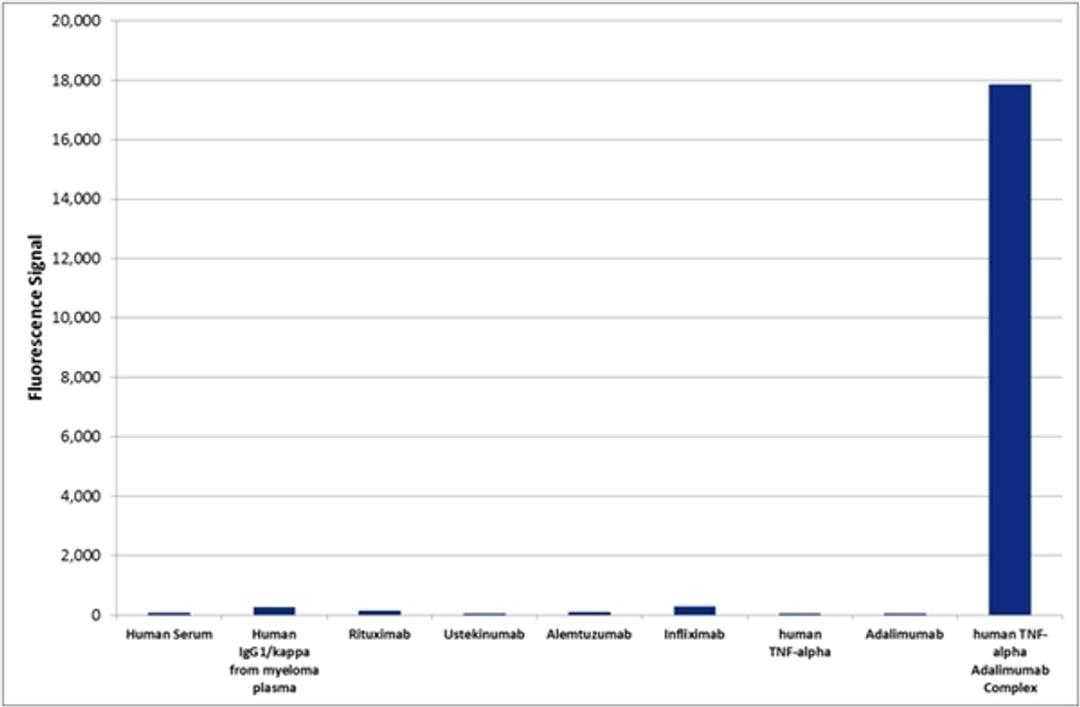This screenshot has height=707, width=1080.
Task: Click the Rituximab category label
Action: coord(378,633)
